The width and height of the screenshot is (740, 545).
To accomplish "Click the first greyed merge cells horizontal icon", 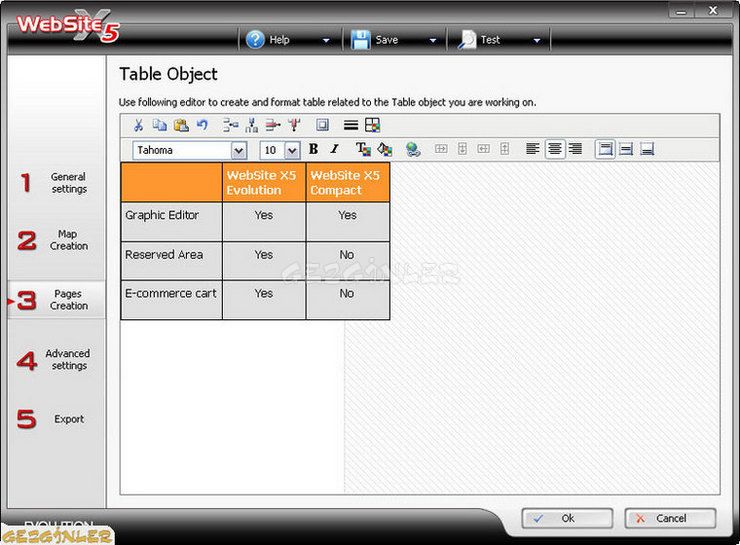I will coord(441,149).
